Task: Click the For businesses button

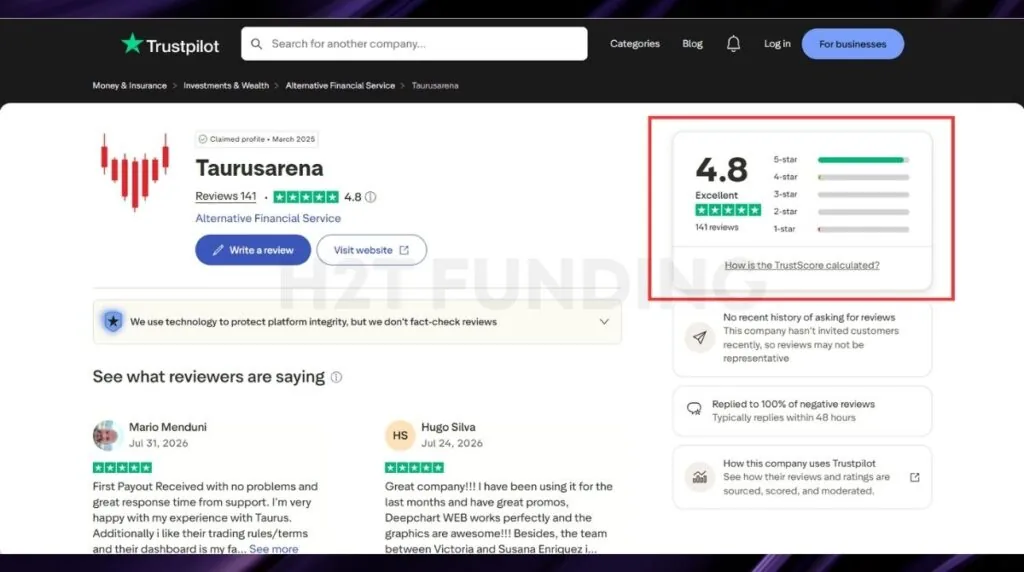Action: (852, 44)
